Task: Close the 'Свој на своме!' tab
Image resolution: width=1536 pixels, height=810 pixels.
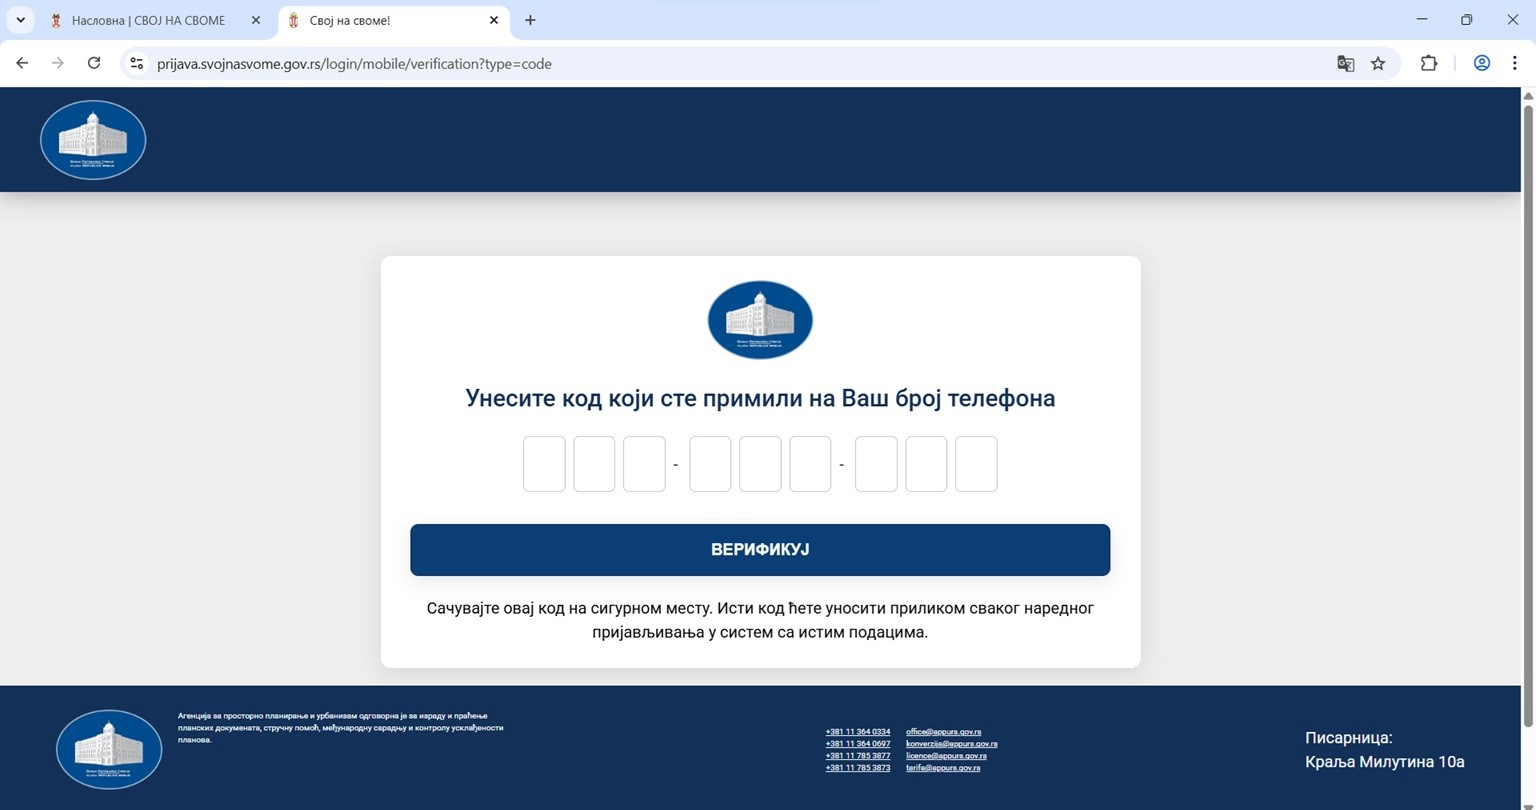Action: coord(494,20)
